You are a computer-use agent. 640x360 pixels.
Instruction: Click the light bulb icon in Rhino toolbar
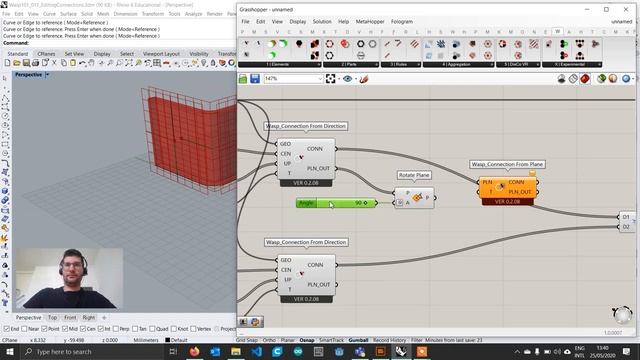click(x=204, y=63)
